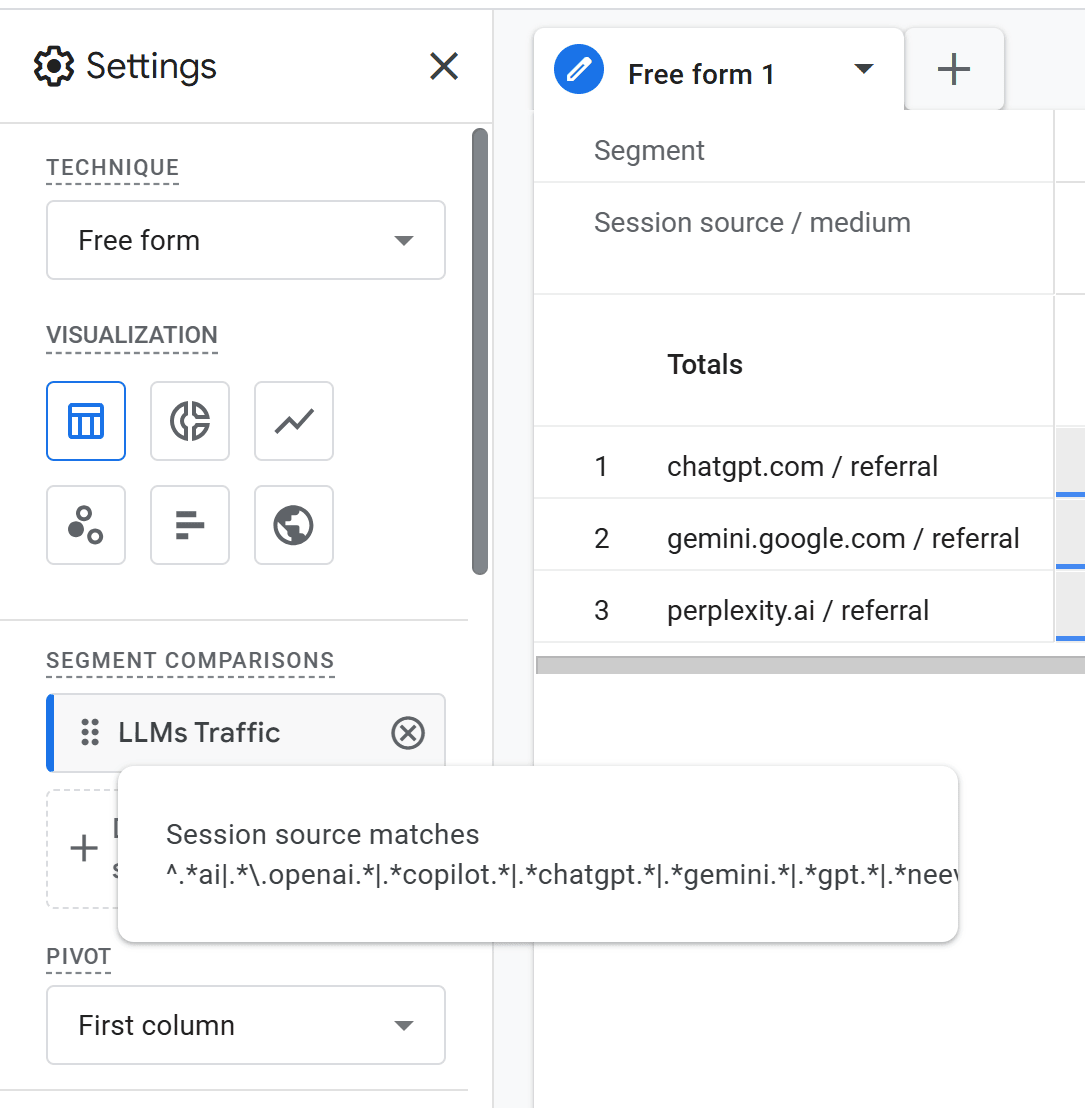Click the VISUALIZATION section label

[131, 335]
